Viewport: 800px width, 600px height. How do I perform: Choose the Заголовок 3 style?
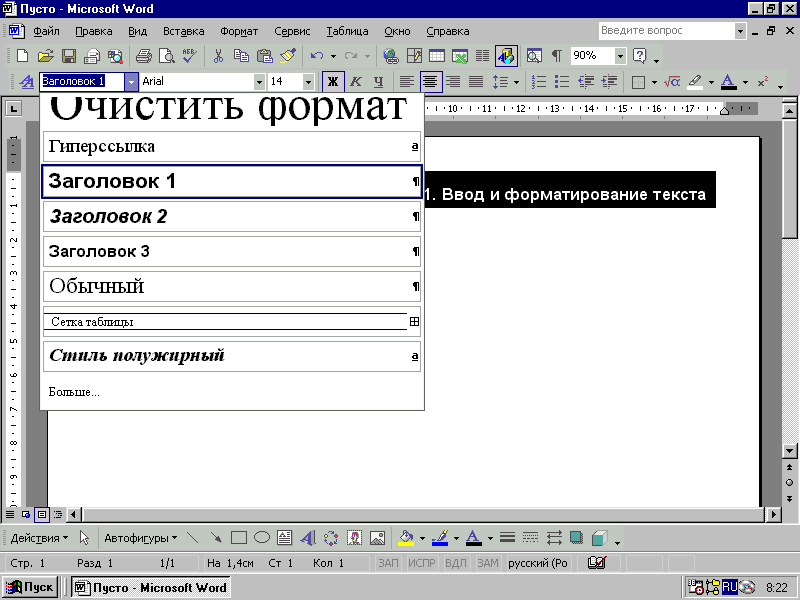(232, 251)
